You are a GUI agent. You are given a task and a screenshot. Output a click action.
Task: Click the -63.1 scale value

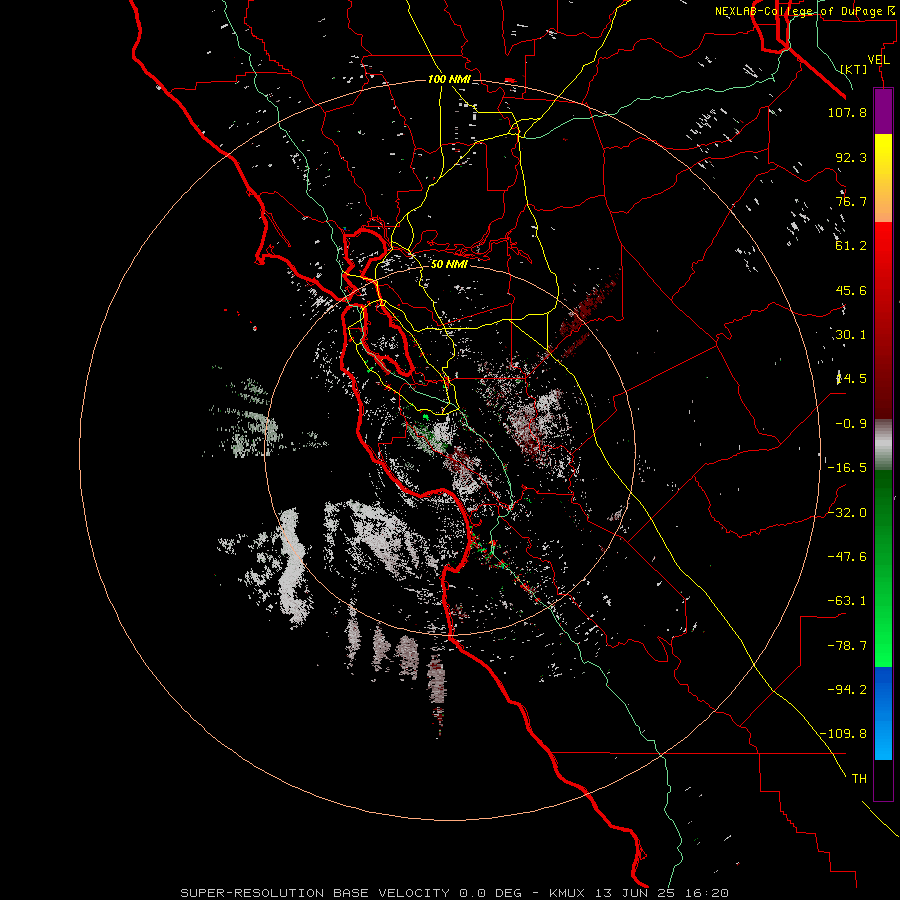[x=847, y=601]
